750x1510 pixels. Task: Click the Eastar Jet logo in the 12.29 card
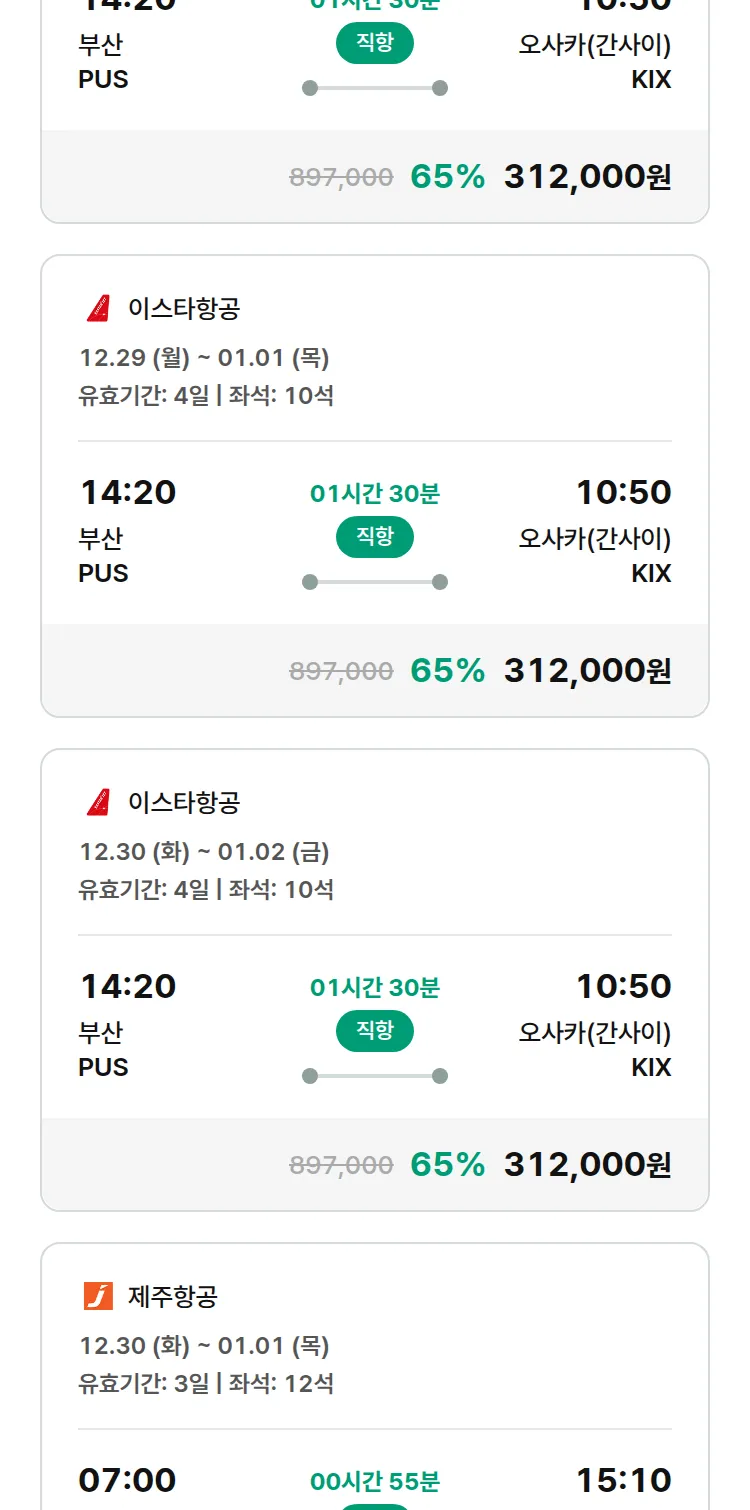98,309
